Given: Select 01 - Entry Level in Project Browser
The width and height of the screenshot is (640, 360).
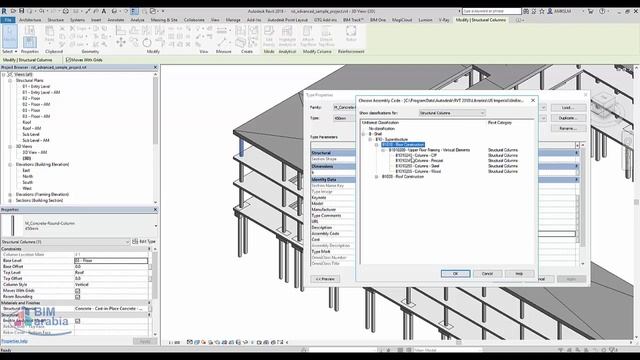Looking at the screenshot, I should tap(36, 87).
